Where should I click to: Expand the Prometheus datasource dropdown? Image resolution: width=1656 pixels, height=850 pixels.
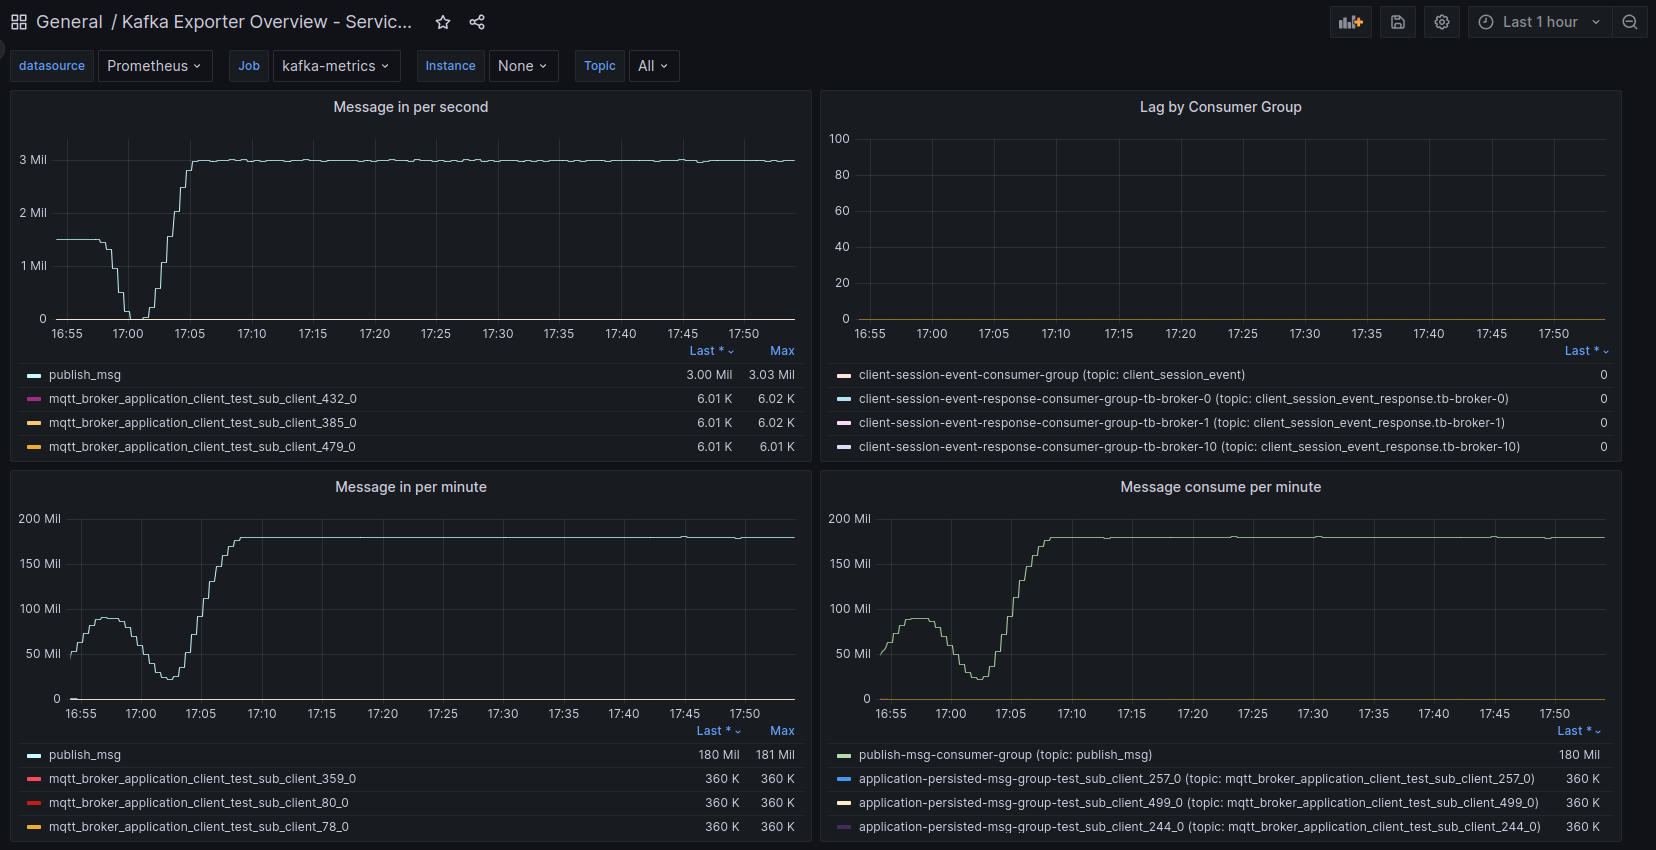click(155, 66)
